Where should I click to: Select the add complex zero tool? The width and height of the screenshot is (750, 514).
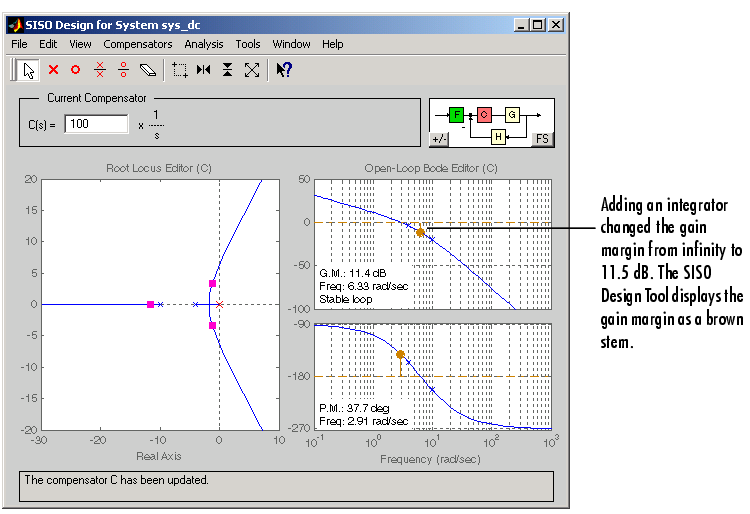click(x=123, y=70)
